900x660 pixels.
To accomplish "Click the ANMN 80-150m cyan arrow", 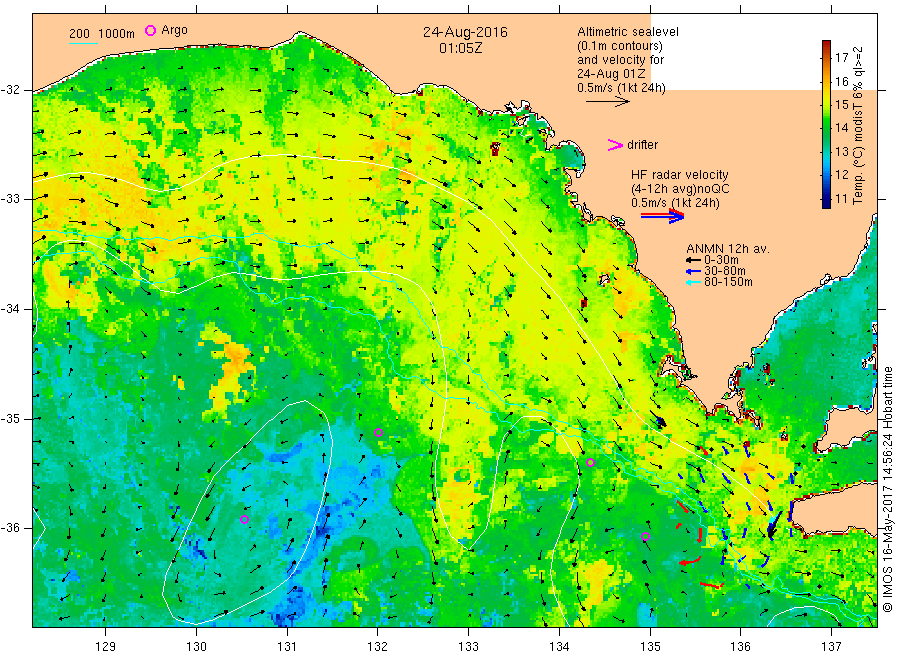I will (693, 282).
